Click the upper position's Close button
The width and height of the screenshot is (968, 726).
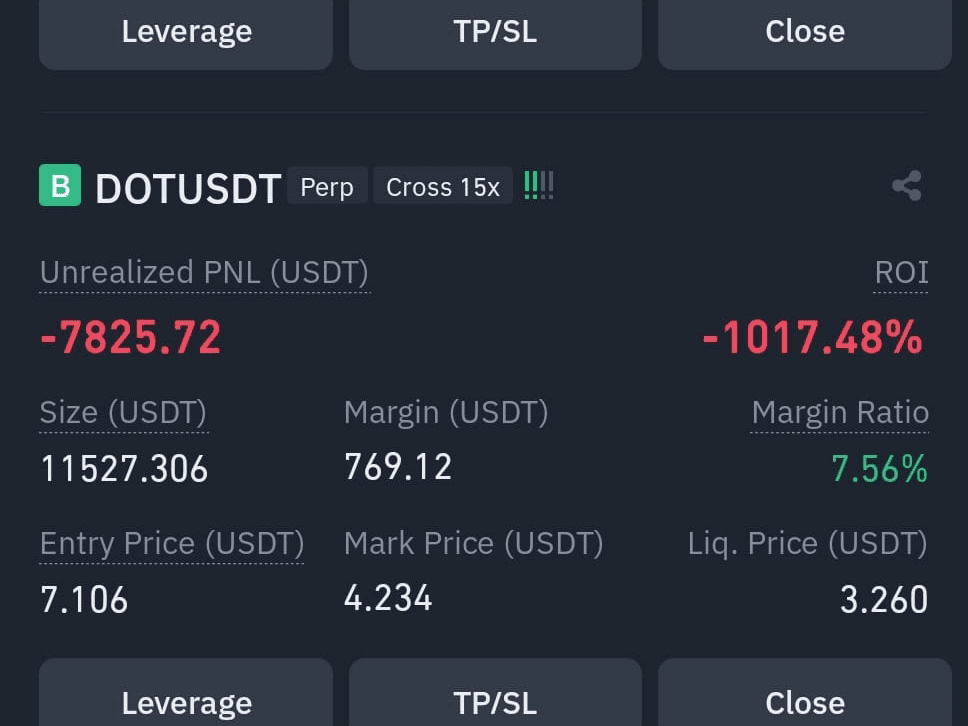(805, 34)
